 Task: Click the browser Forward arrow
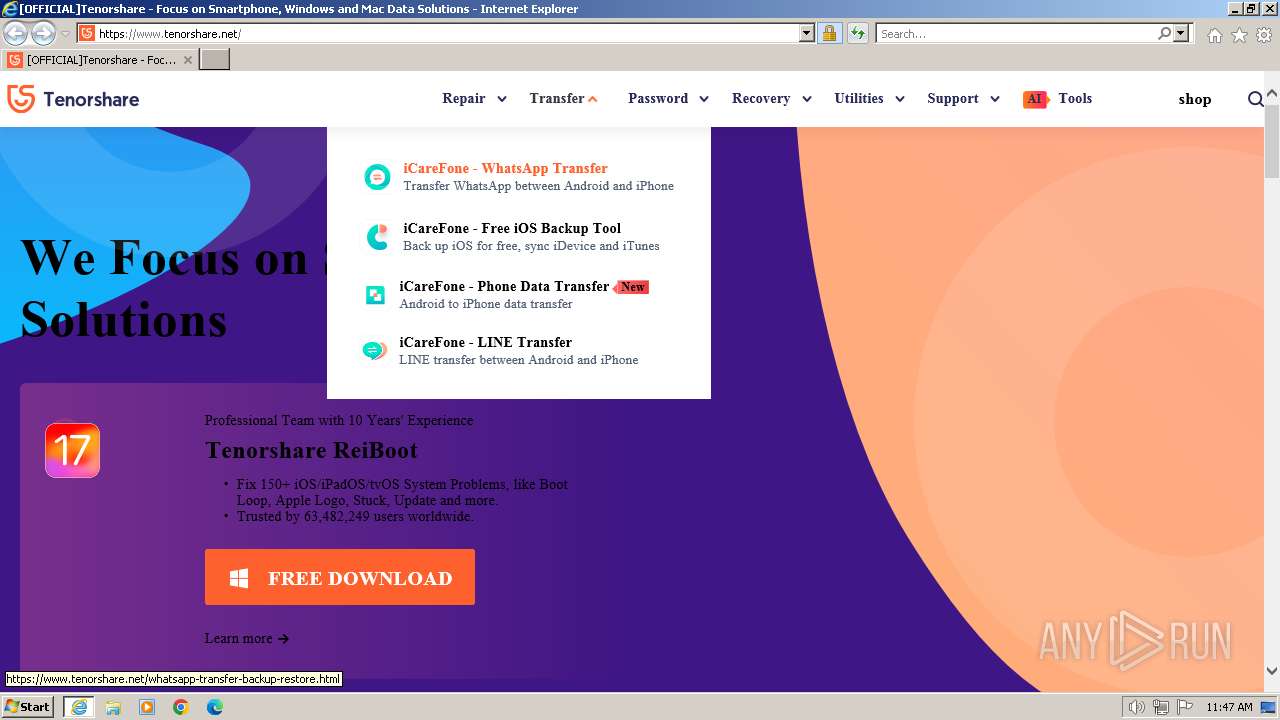pos(43,33)
